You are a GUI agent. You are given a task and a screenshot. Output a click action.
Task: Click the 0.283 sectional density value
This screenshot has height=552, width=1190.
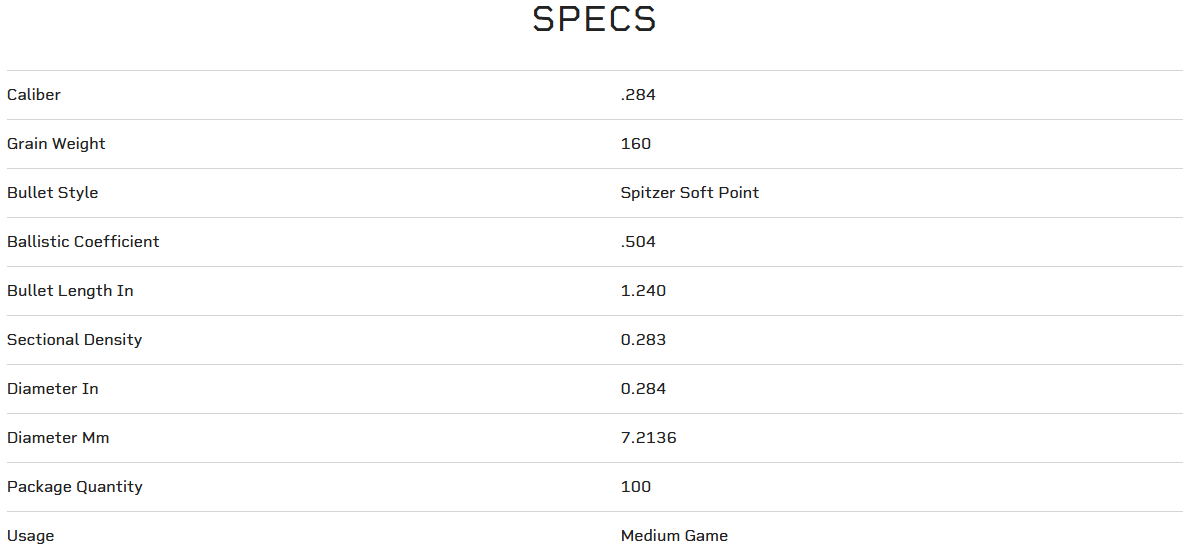643,340
